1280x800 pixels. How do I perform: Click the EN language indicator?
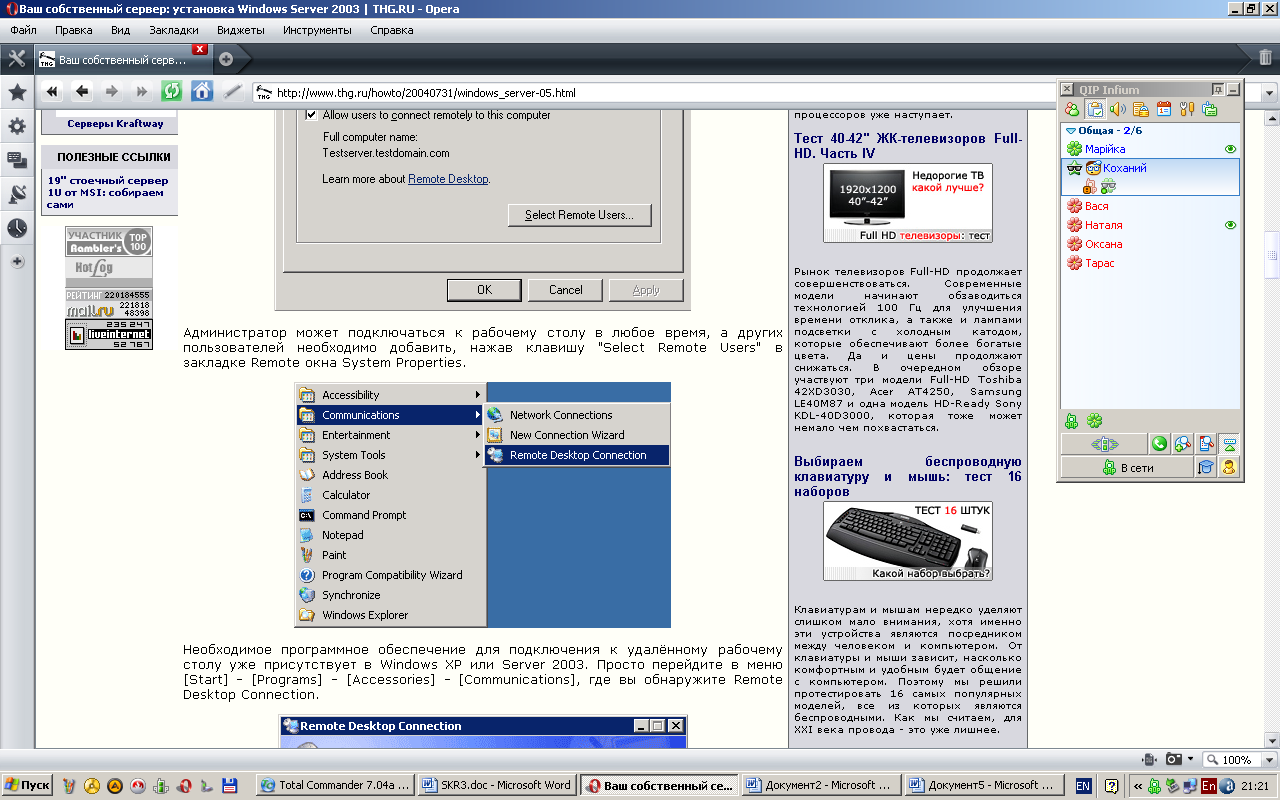[x=1083, y=786]
